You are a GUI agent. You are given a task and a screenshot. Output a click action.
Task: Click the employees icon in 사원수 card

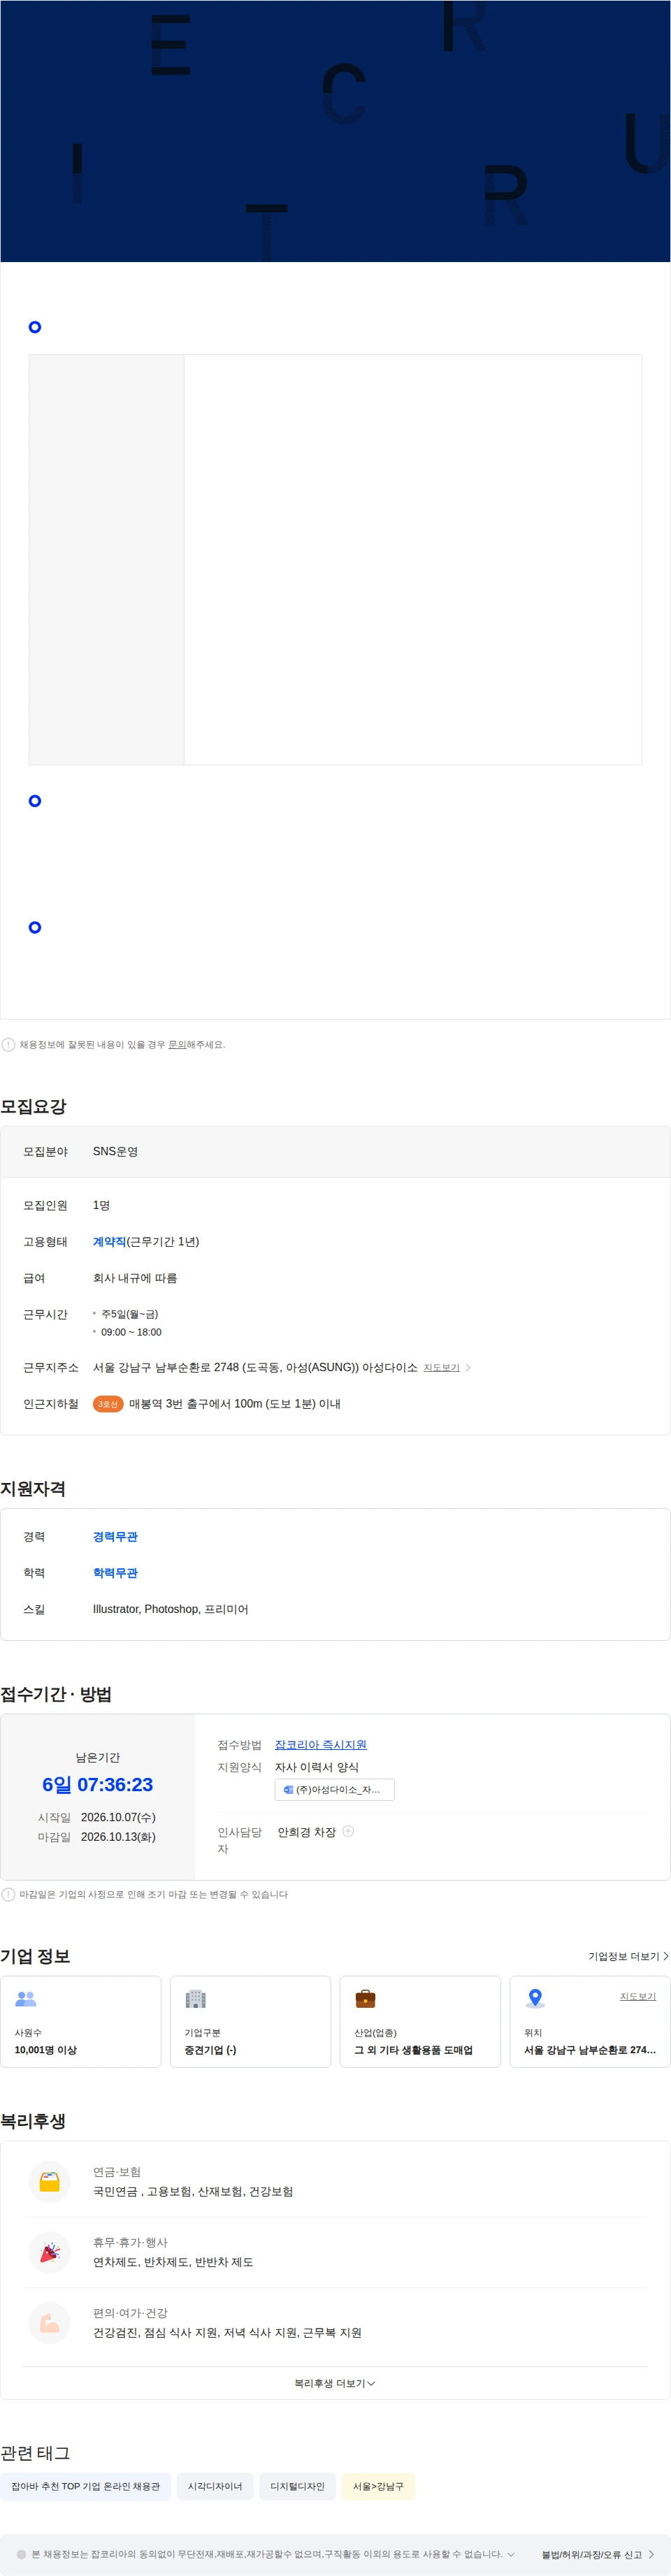(26, 1999)
